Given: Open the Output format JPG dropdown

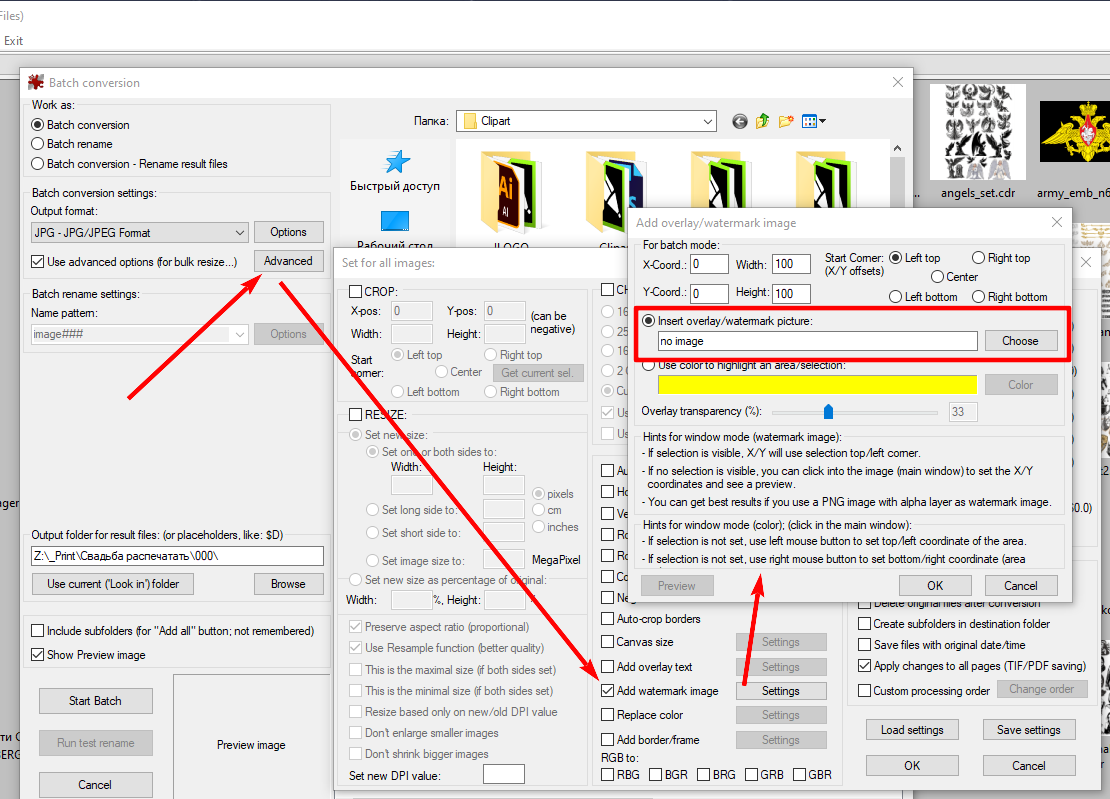Looking at the screenshot, I should (140, 232).
